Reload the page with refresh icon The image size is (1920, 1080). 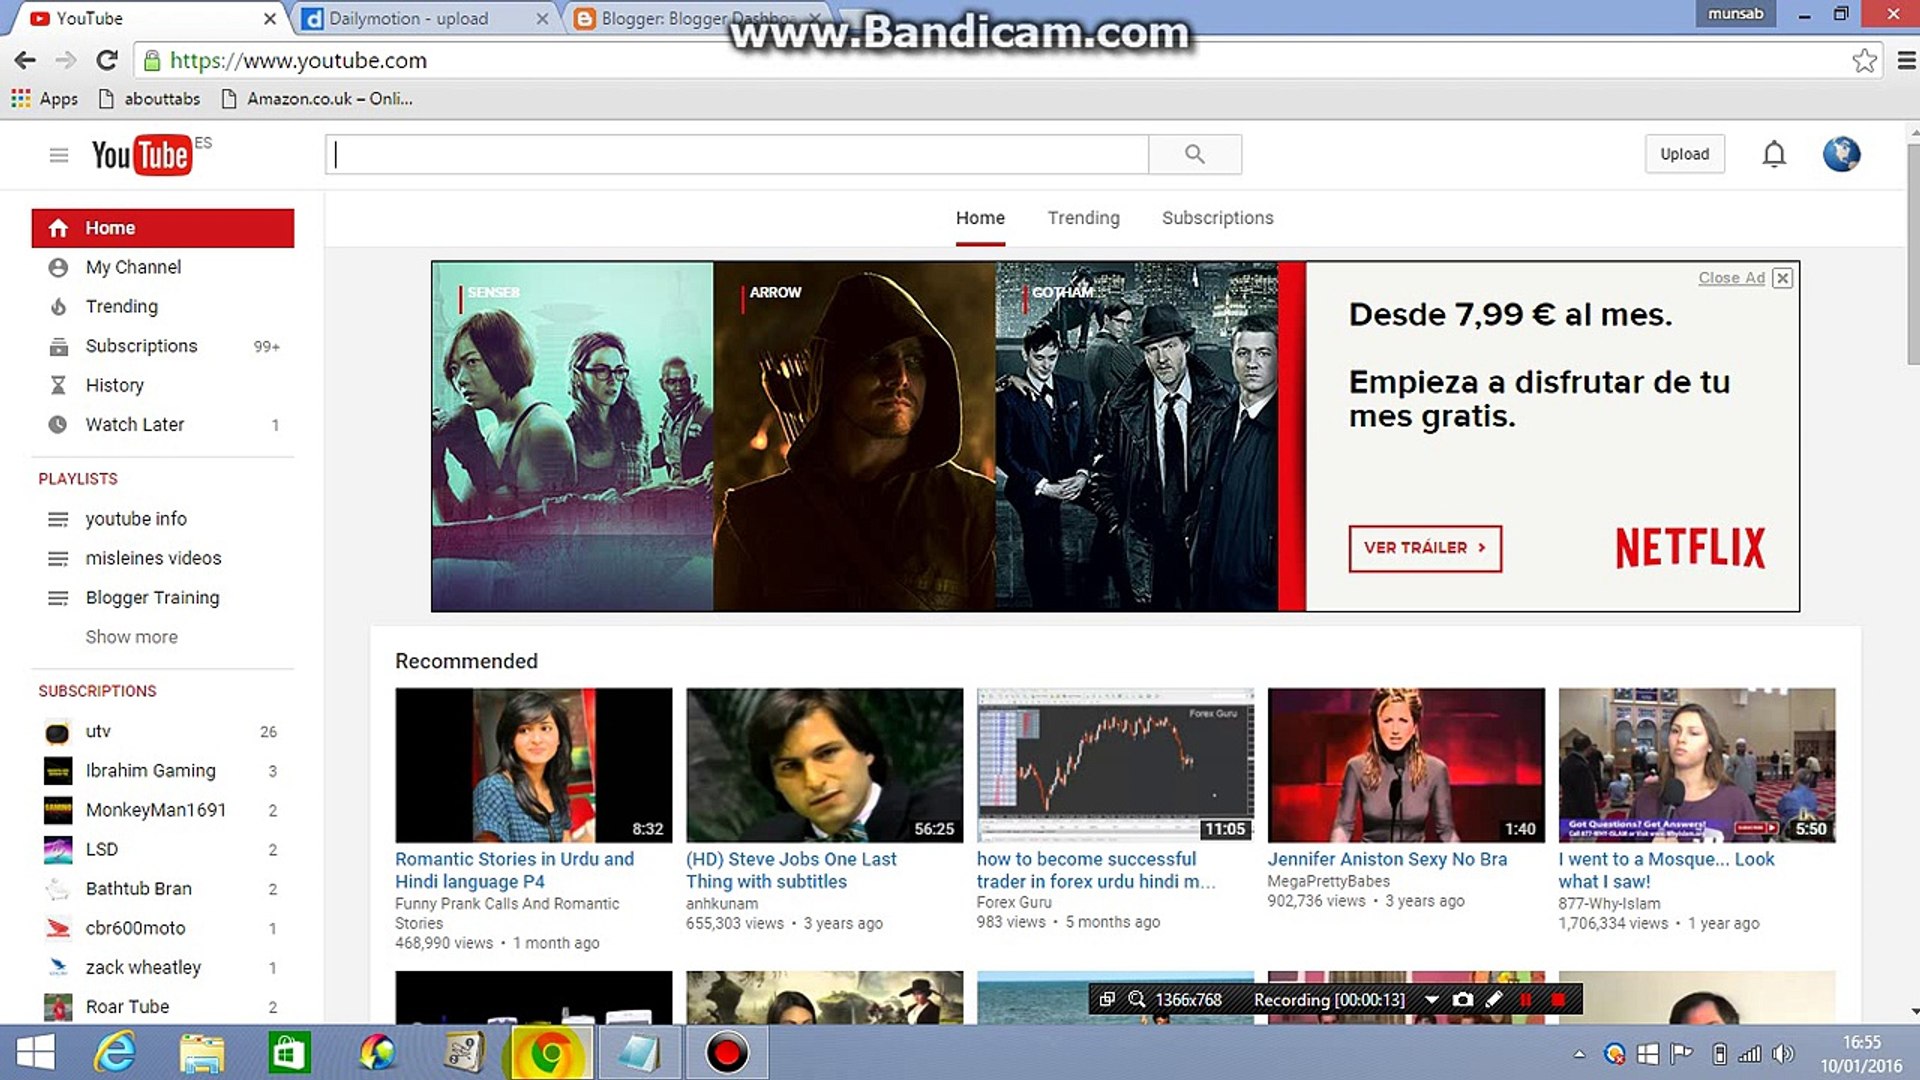click(x=107, y=60)
